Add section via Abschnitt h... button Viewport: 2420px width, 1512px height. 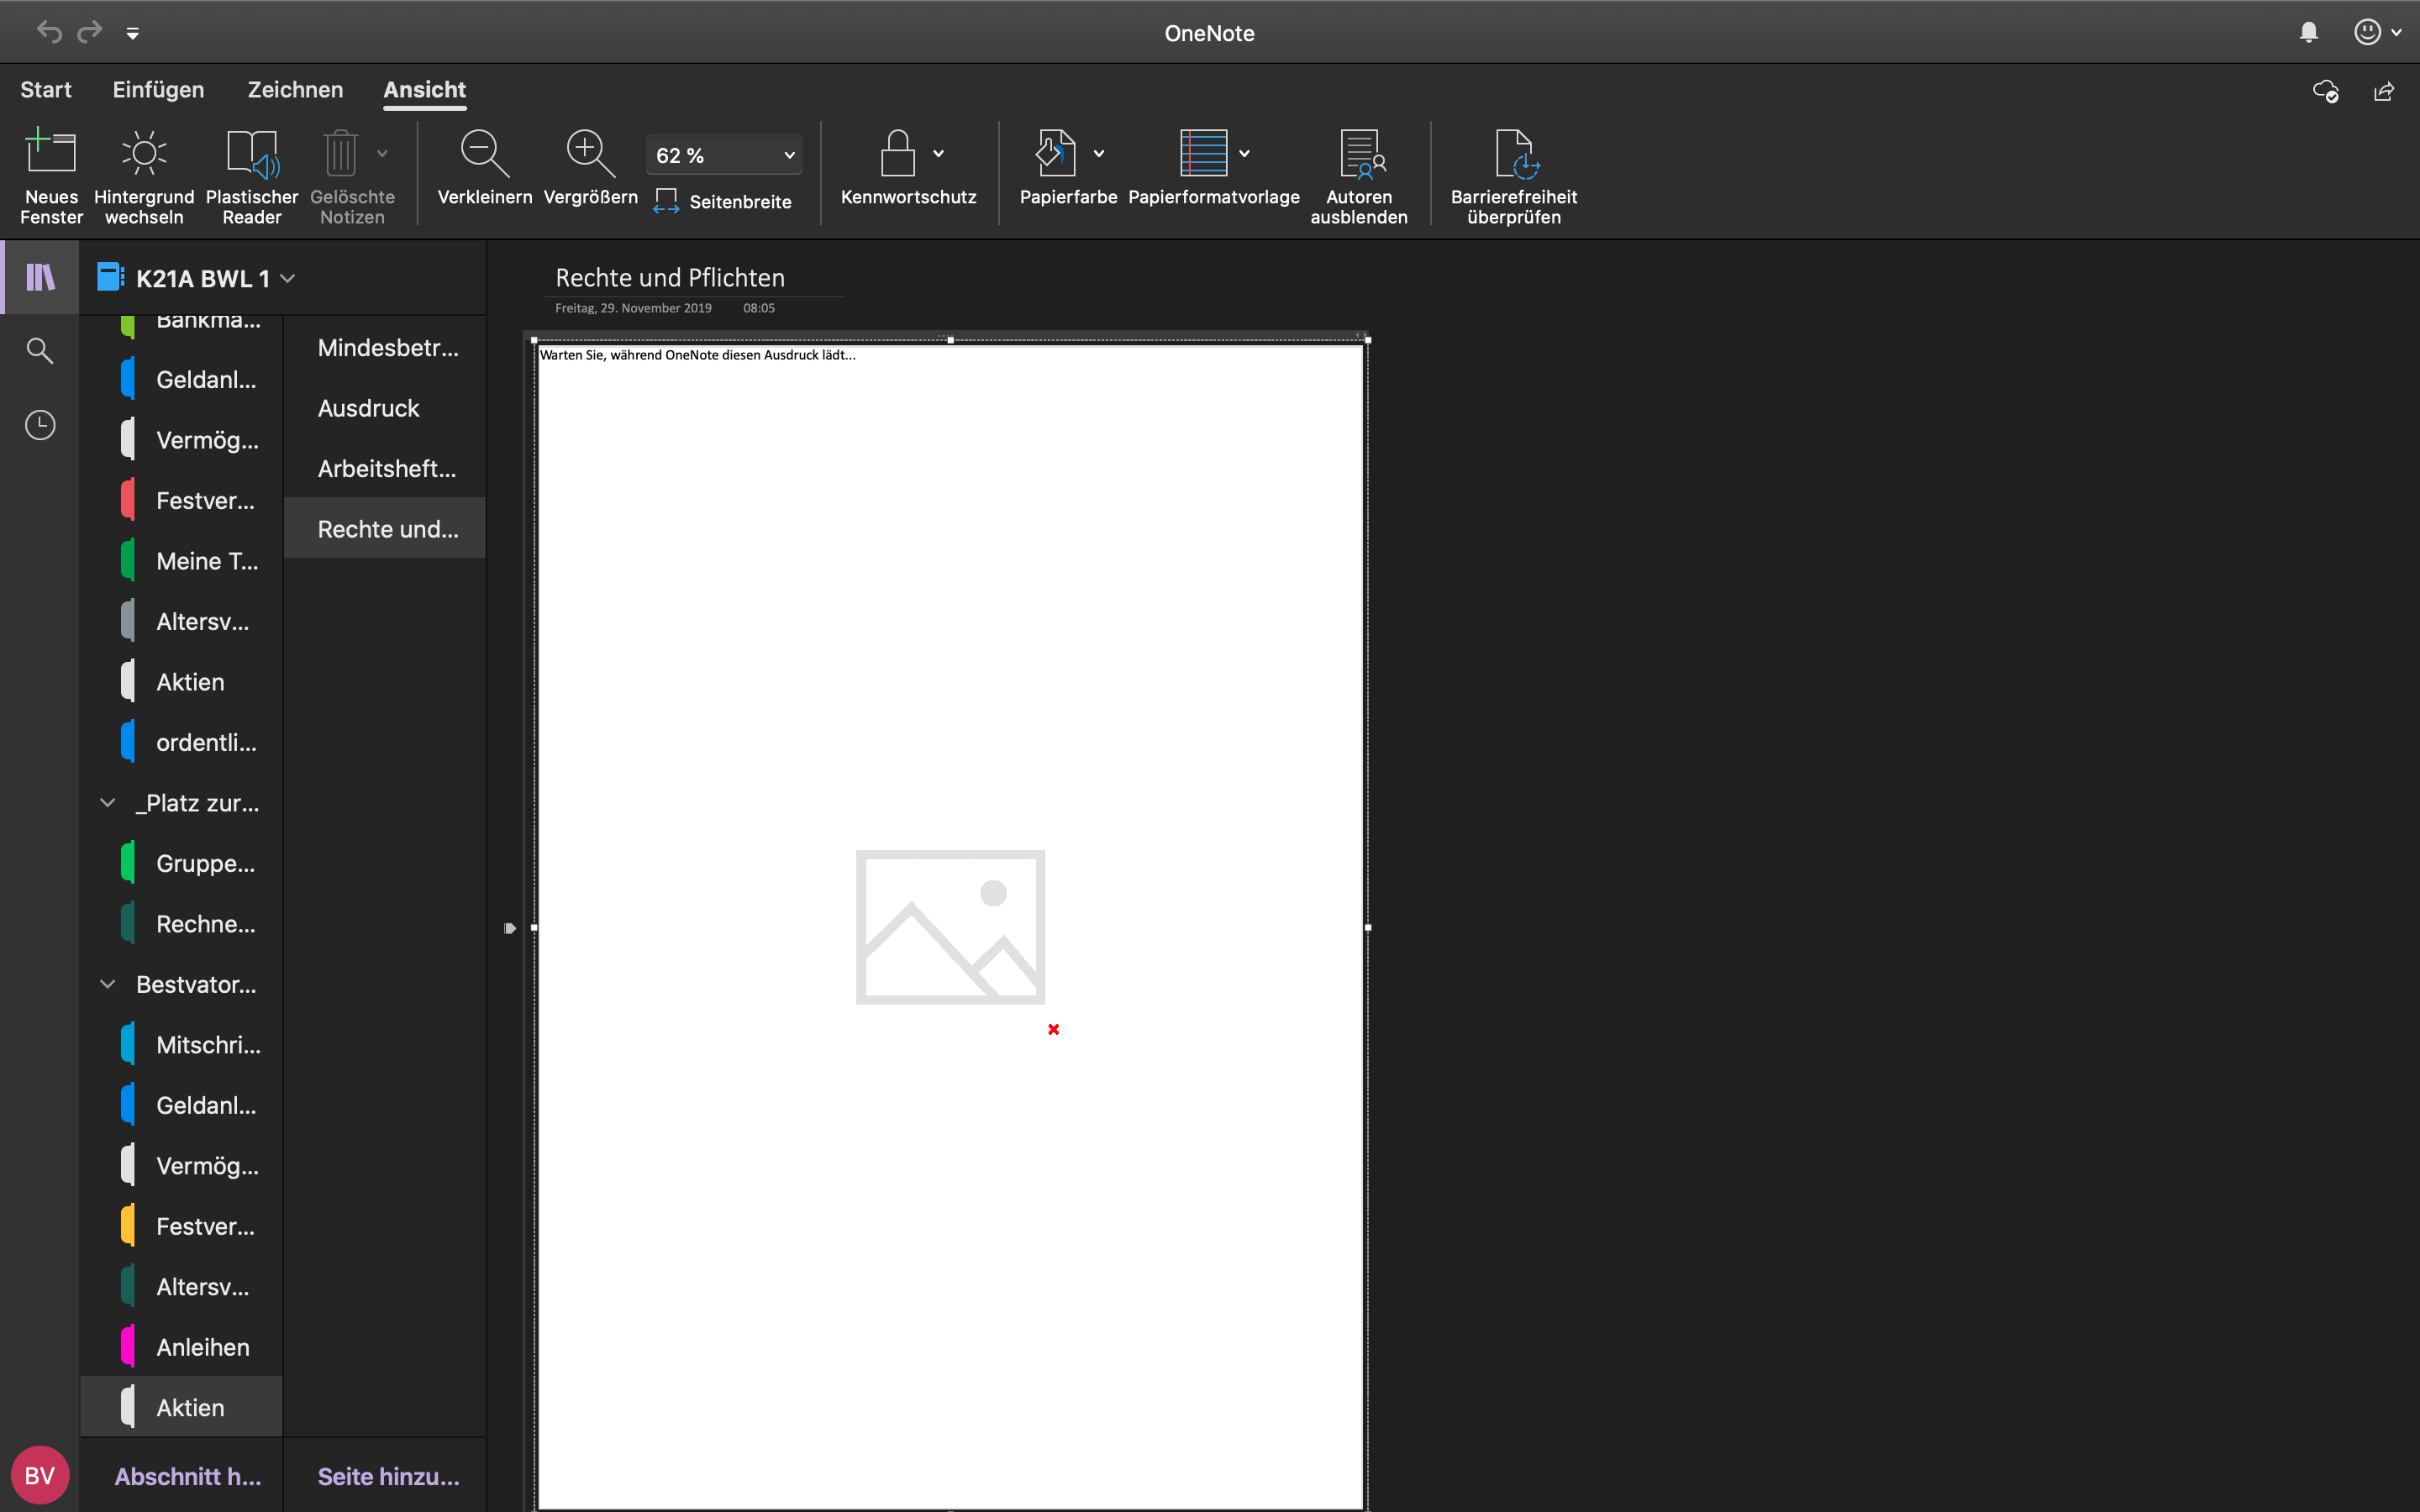[188, 1476]
